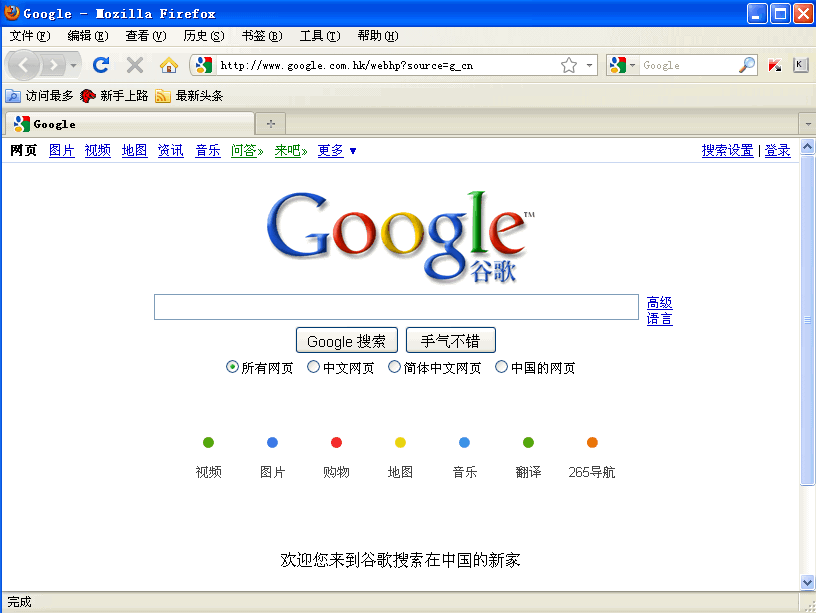Click the vertical scrollbar up arrow
Screen dimensions: 816x613
pyautogui.click(x=807, y=147)
